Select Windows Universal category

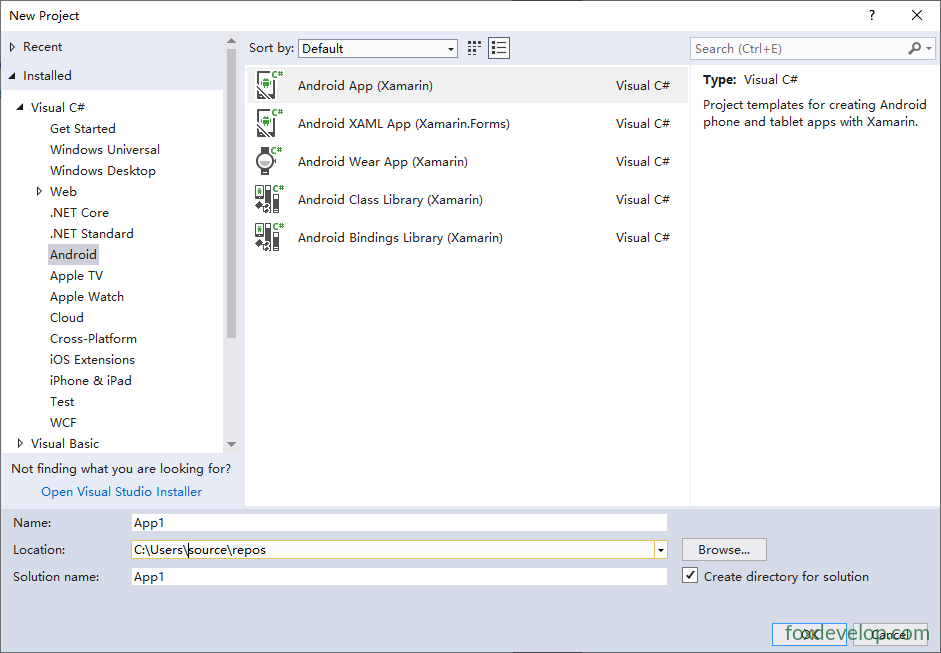[105, 149]
